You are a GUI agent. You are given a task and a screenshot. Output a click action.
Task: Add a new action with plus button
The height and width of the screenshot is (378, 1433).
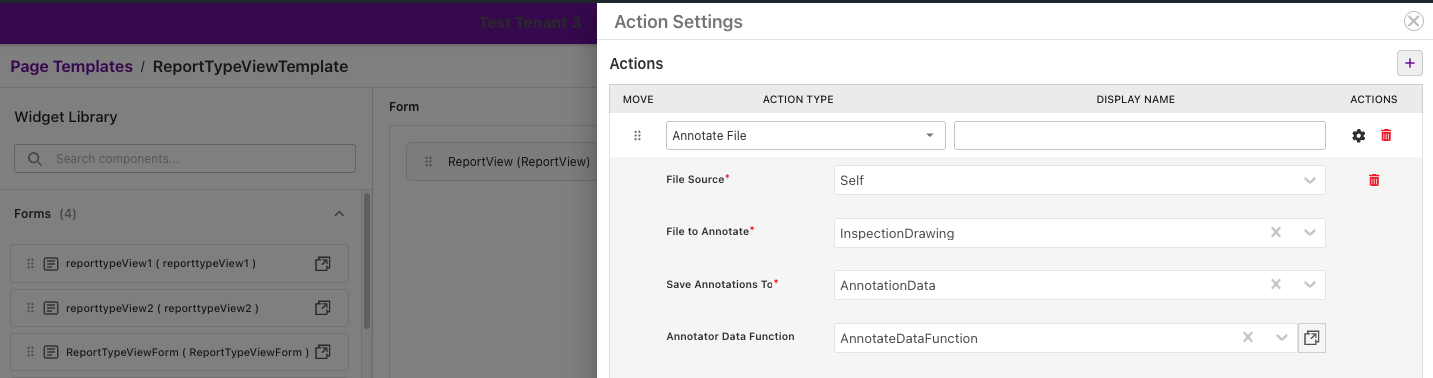pos(1410,63)
